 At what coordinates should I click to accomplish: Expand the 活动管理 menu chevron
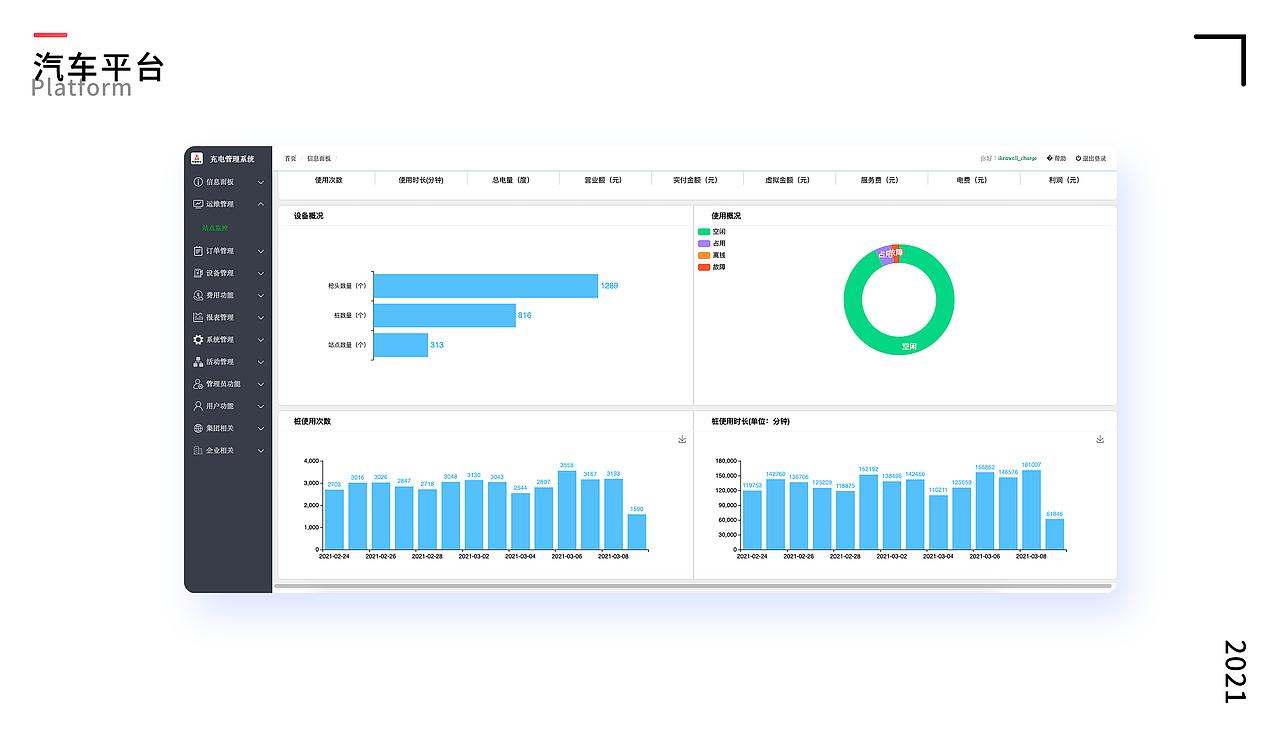261,362
